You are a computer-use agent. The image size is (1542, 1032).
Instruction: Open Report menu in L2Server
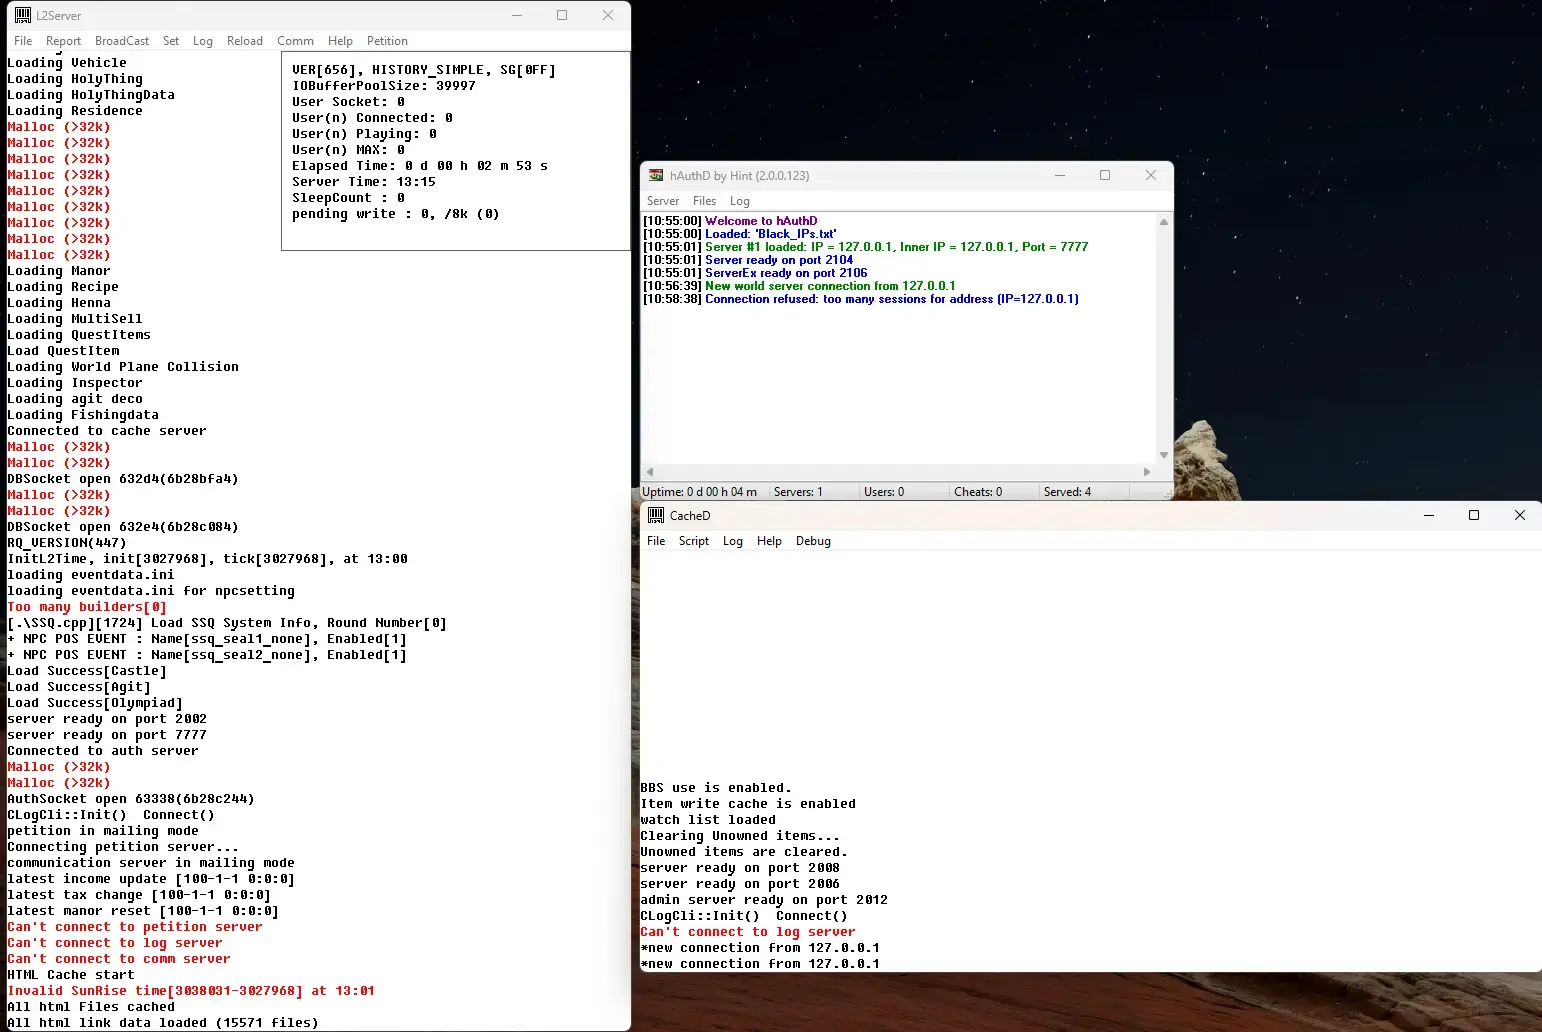(x=63, y=41)
